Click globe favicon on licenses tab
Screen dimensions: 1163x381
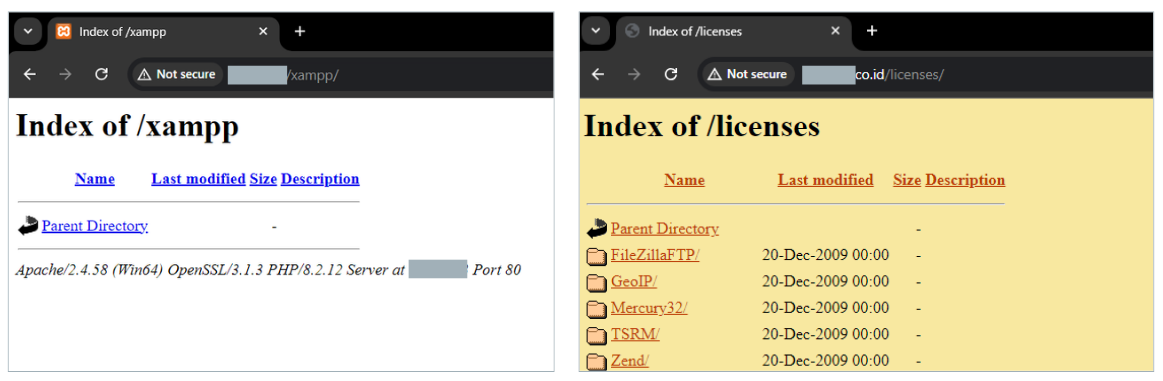(x=633, y=31)
